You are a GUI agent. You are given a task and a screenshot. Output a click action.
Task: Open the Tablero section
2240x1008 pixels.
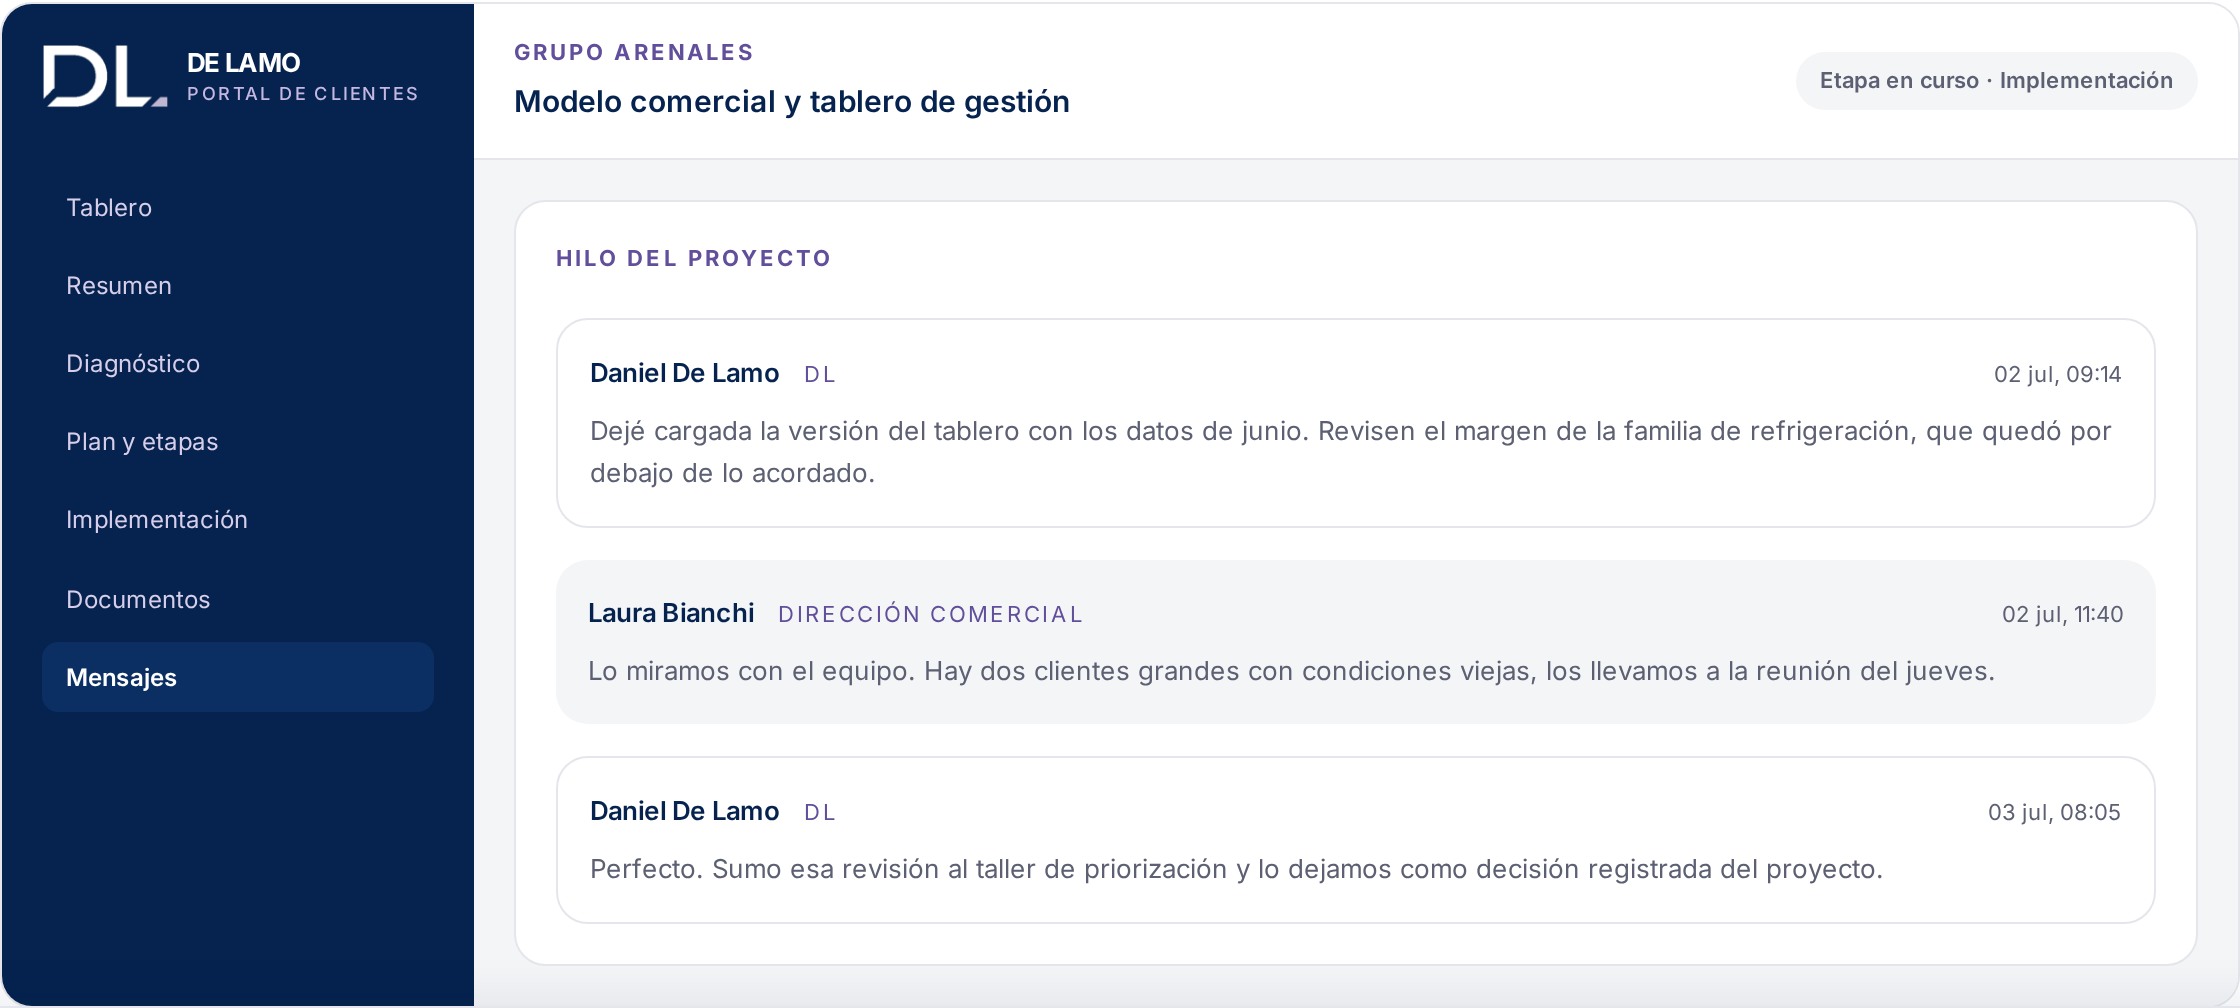[238, 208]
